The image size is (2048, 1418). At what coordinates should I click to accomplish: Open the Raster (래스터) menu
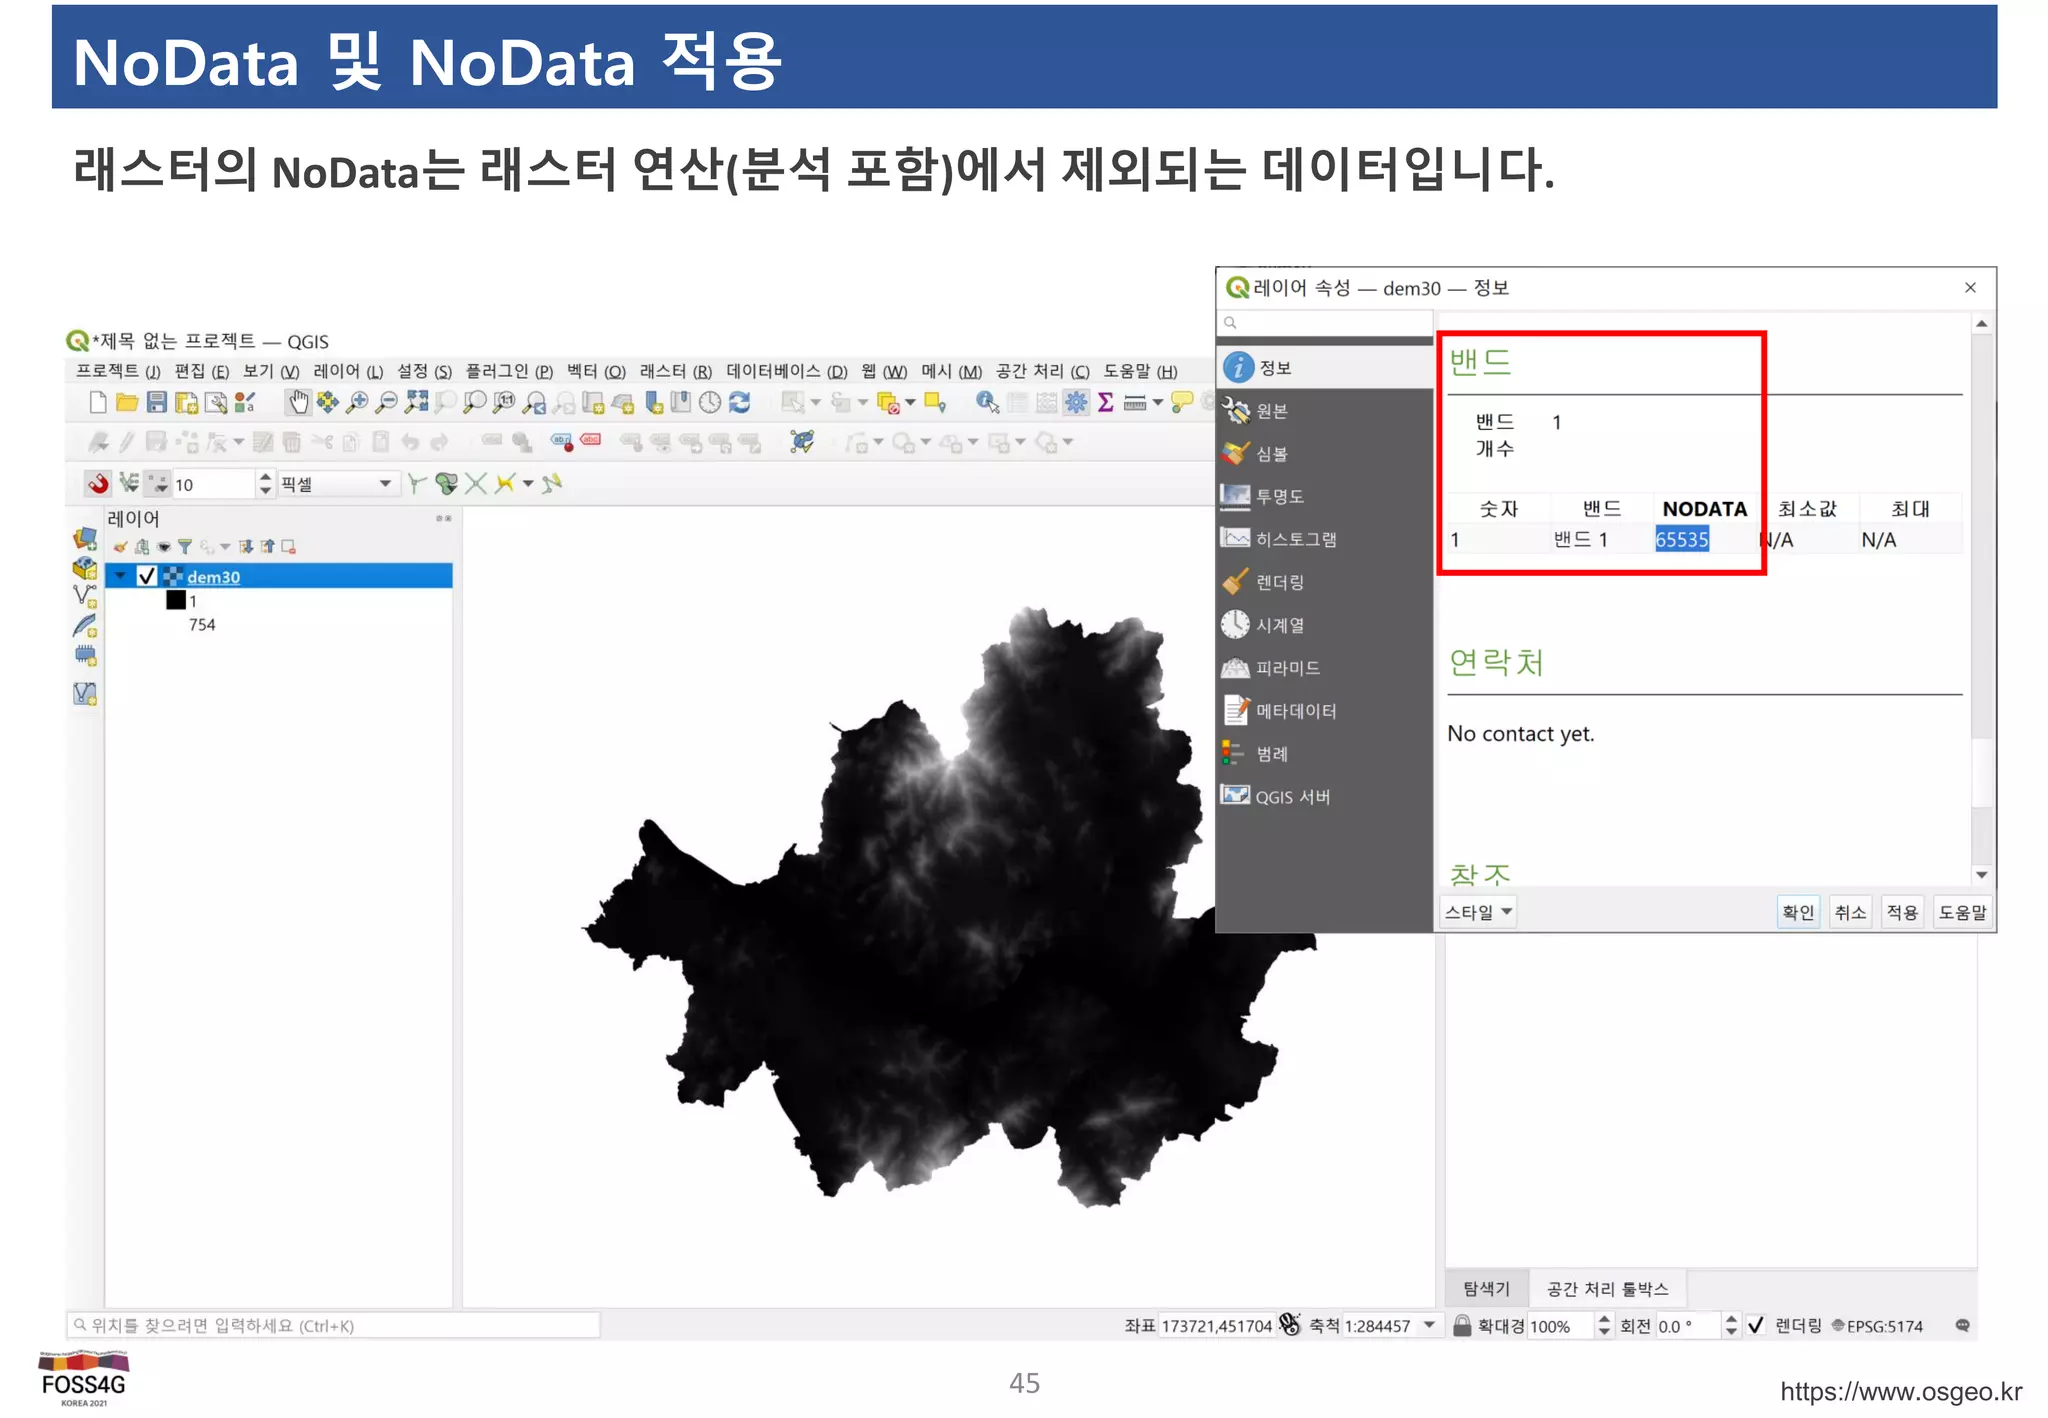tap(676, 372)
